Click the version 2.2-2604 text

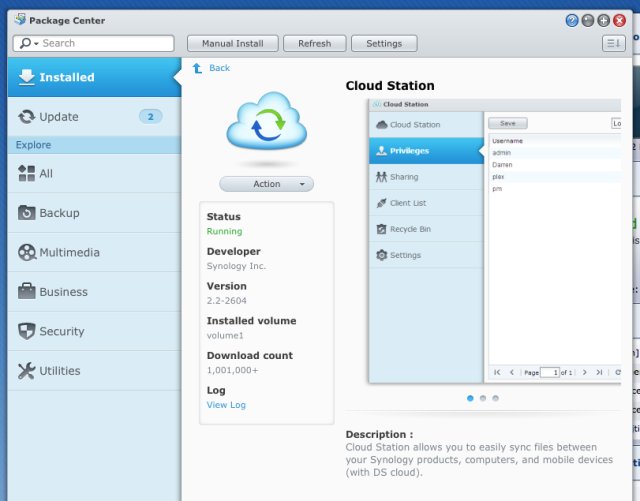227,301
